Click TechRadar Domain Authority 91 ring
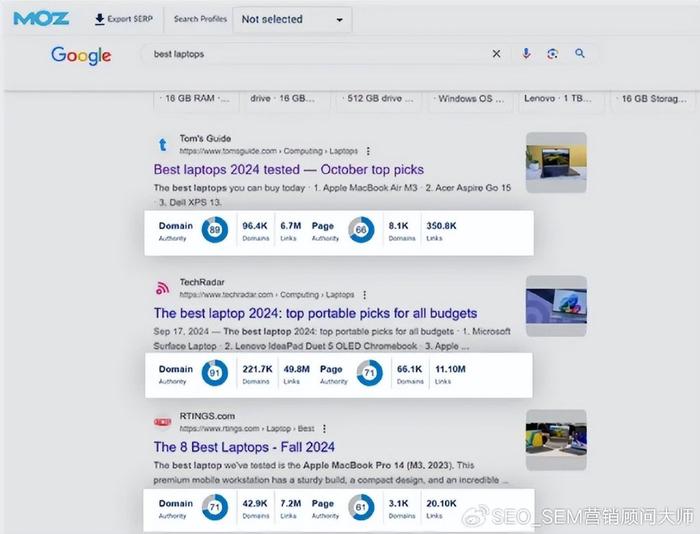 (215, 373)
